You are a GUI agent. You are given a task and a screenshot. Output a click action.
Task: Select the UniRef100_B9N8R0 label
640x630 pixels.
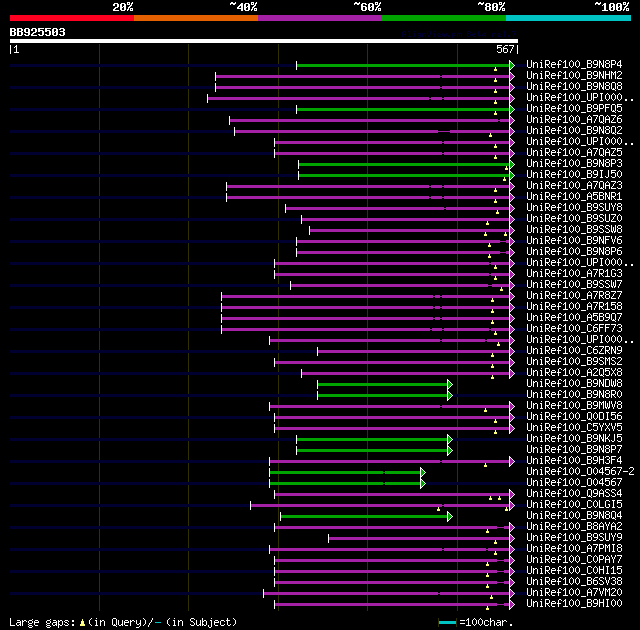[x=574, y=395]
